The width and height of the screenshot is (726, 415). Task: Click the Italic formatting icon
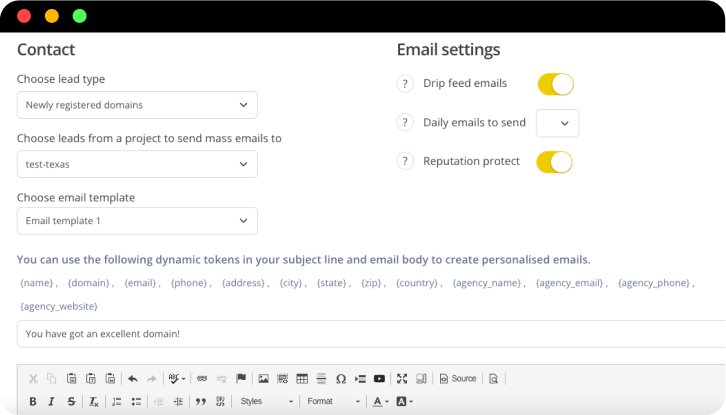[52, 402]
